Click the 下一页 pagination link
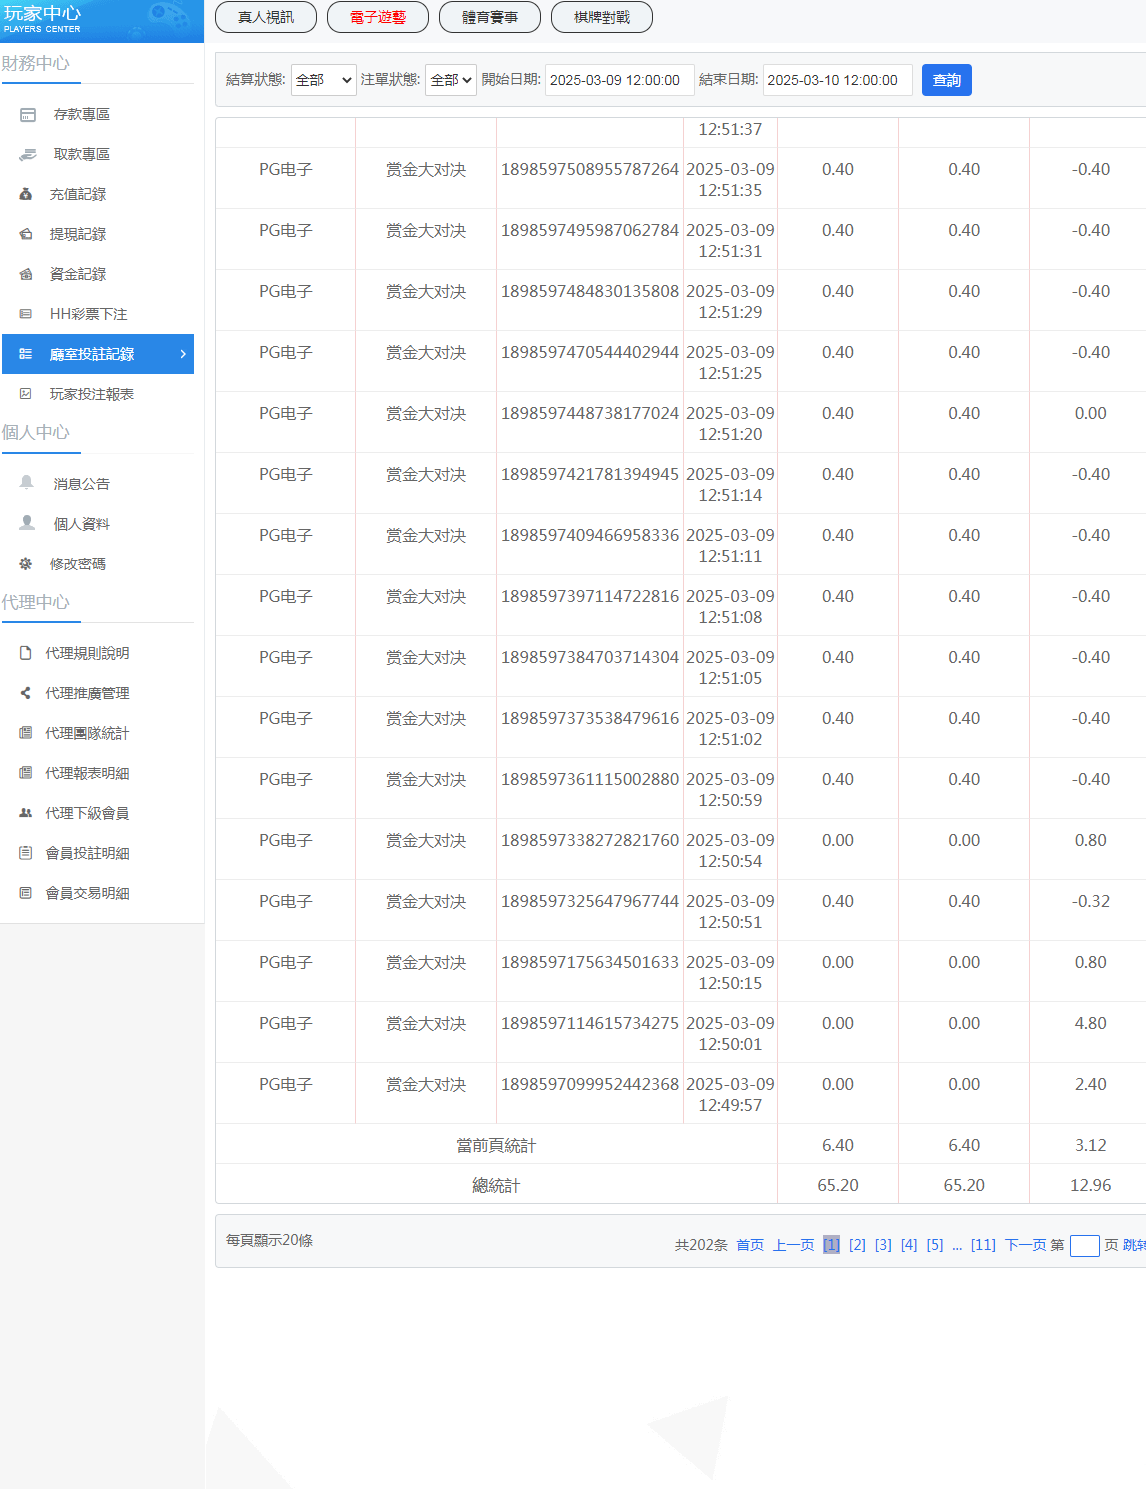Image resolution: width=1146 pixels, height=1489 pixels. [1025, 1245]
